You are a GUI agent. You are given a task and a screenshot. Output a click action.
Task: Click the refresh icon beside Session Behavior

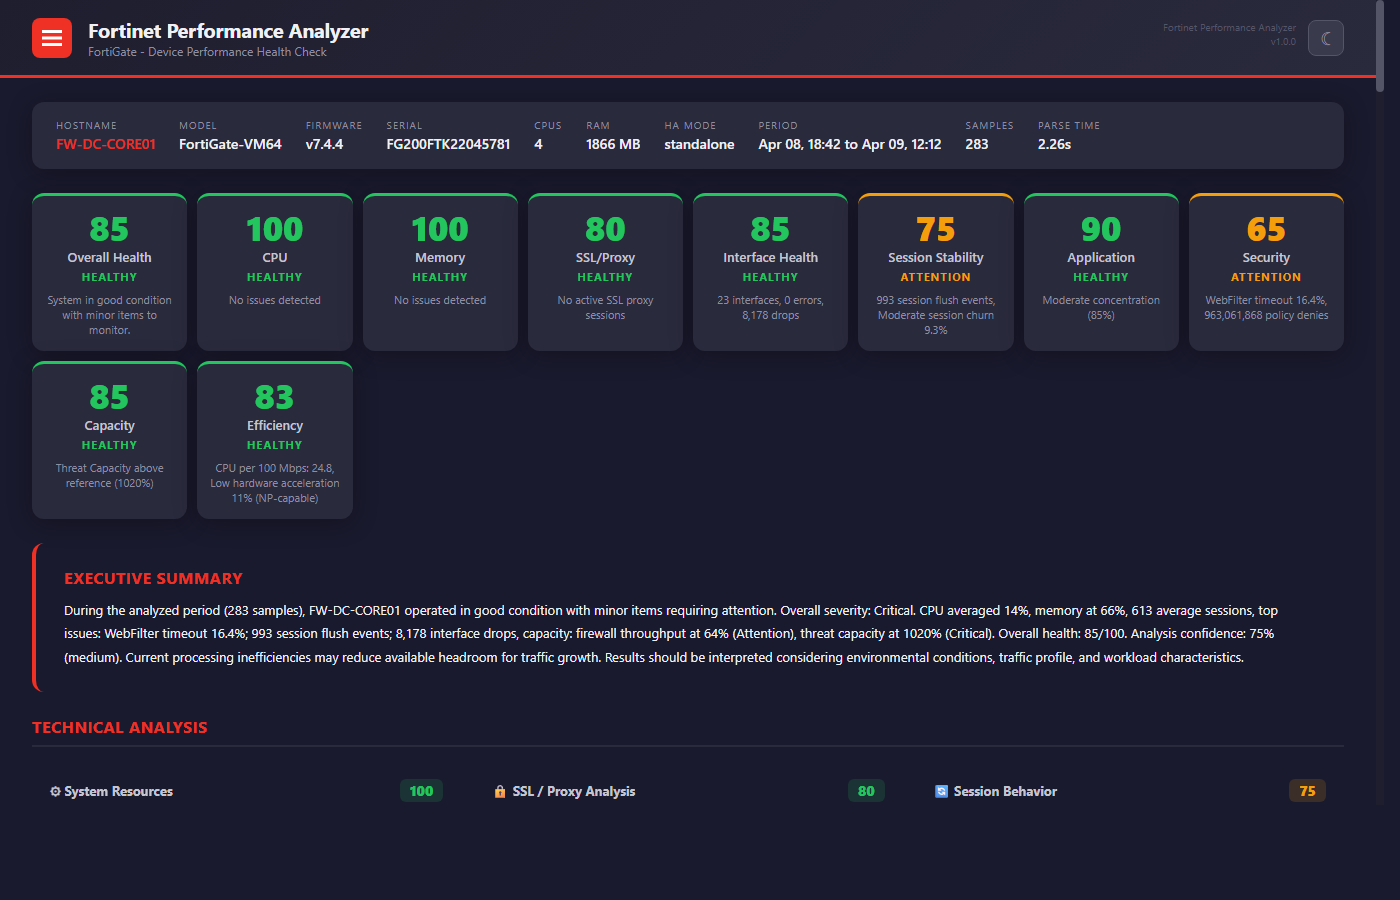pos(941,791)
